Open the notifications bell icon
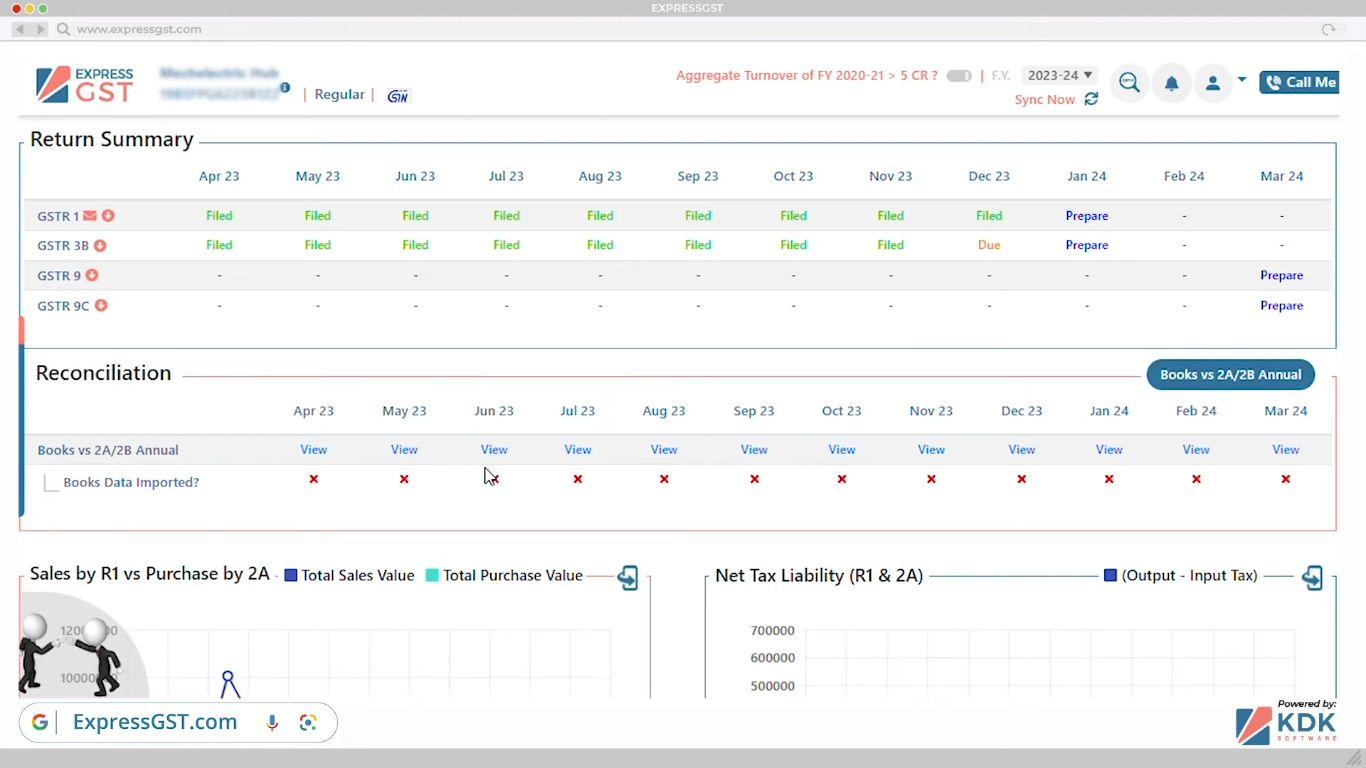1366x768 pixels. point(1171,83)
